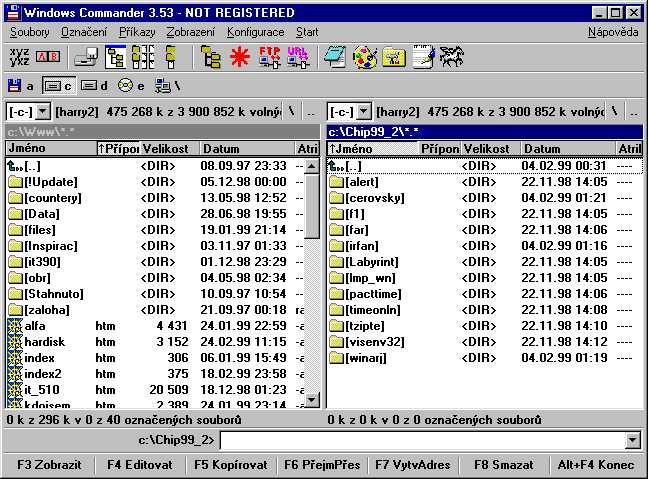Click the xyz name-only view toolbar icon
Screen dimensions: 648x479
tap(19, 57)
